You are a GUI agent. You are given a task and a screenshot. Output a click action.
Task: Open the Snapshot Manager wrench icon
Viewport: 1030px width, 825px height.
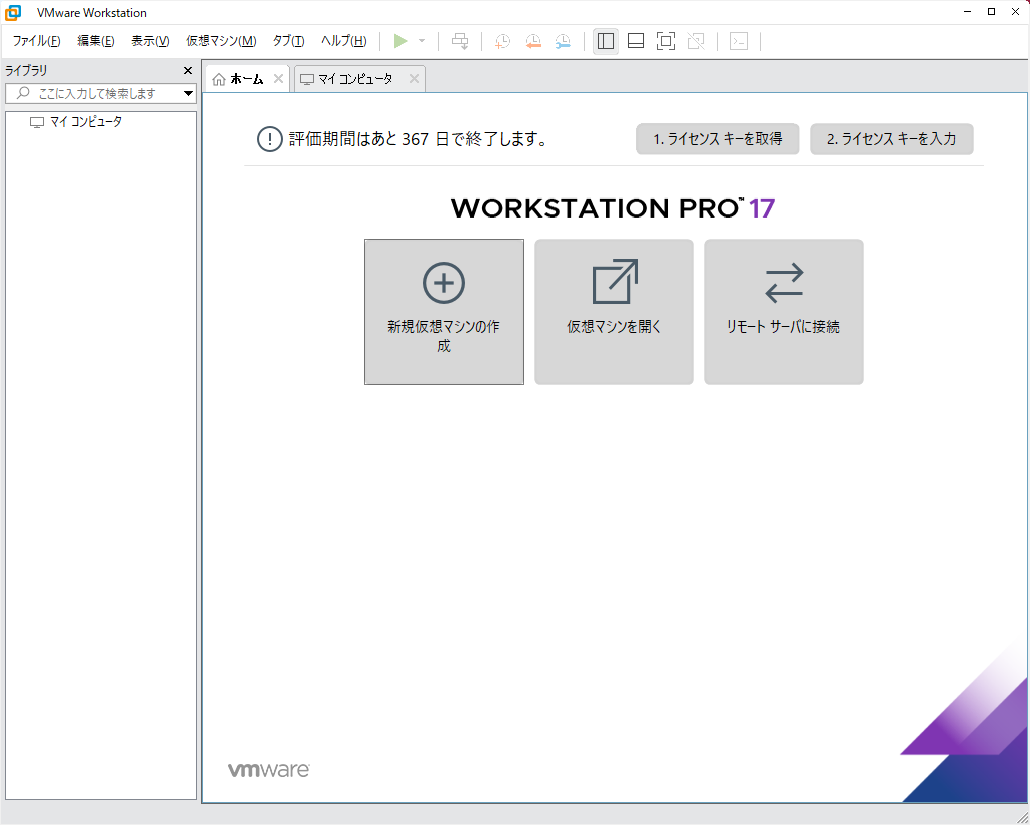tap(563, 41)
